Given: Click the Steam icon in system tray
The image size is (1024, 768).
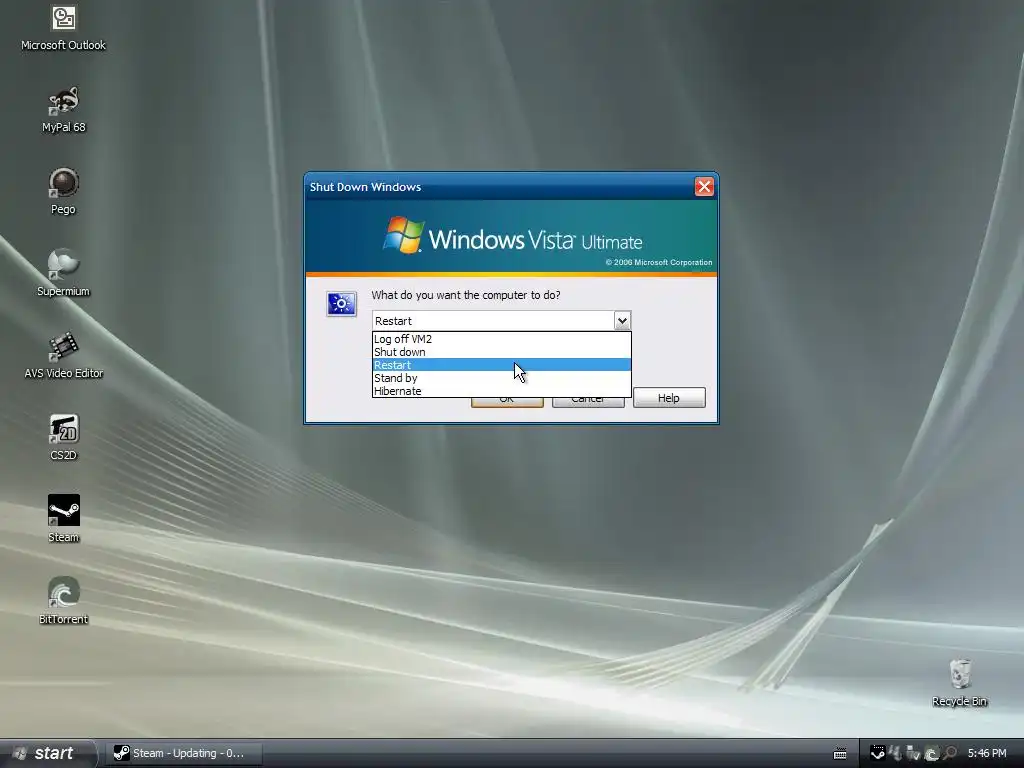Looking at the screenshot, I should click(878, 753).
